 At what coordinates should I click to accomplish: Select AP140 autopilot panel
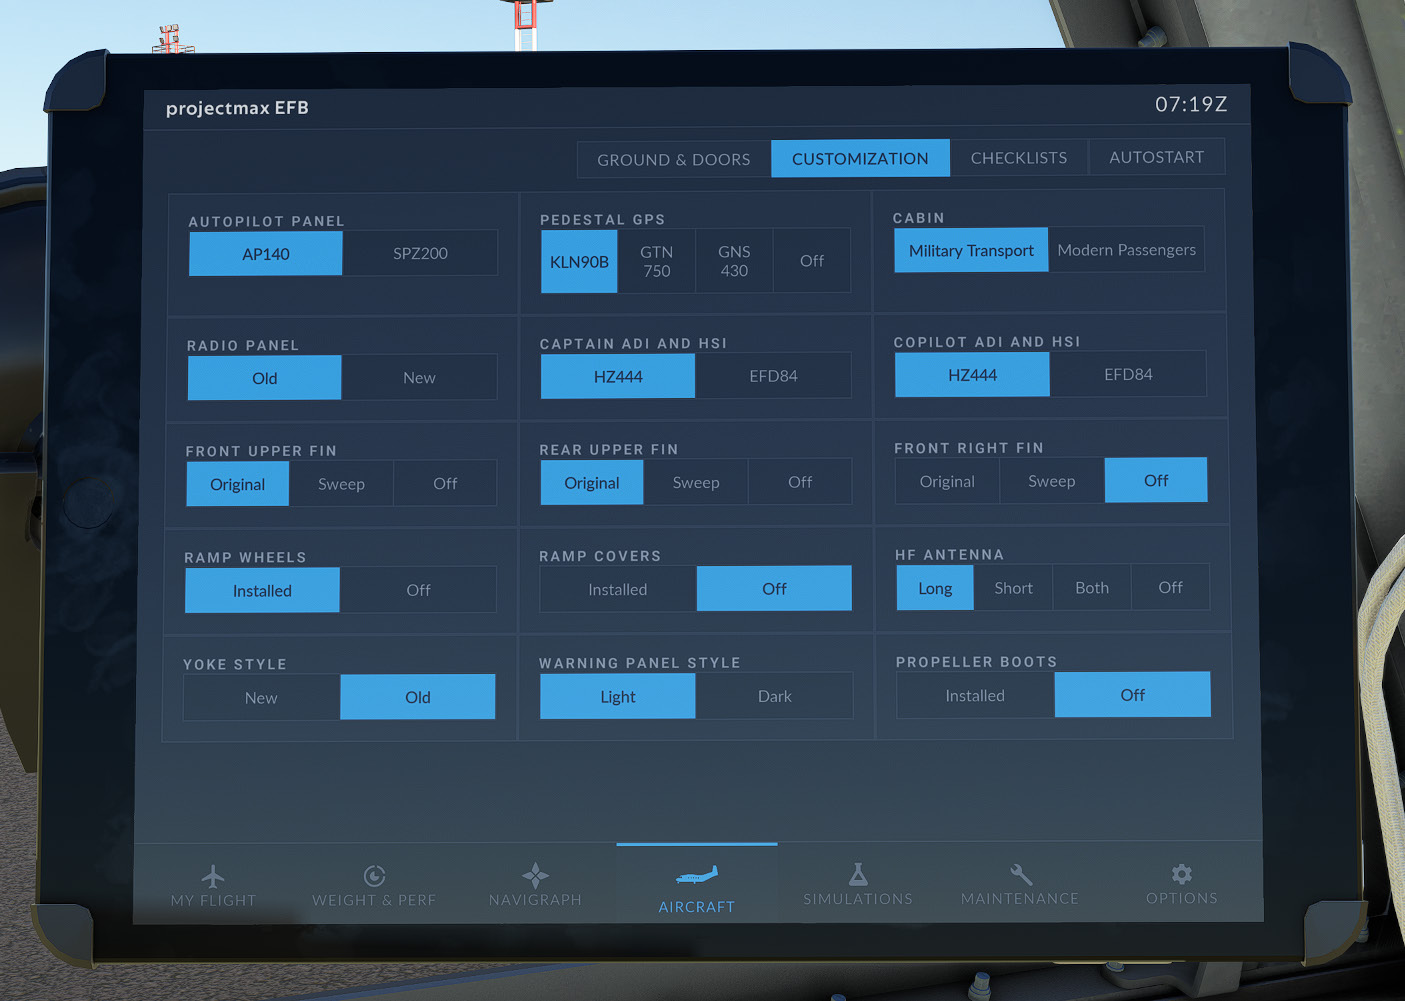pos(266,254)
